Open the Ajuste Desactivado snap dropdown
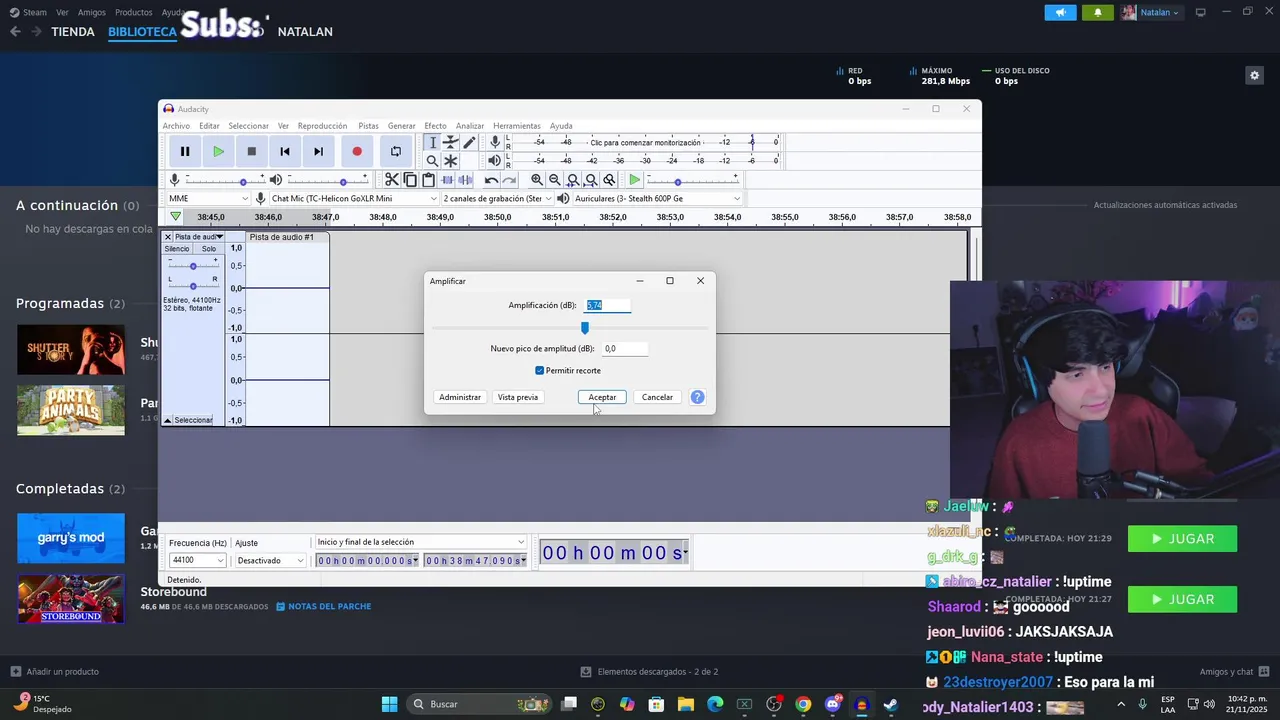 point(270,560)
